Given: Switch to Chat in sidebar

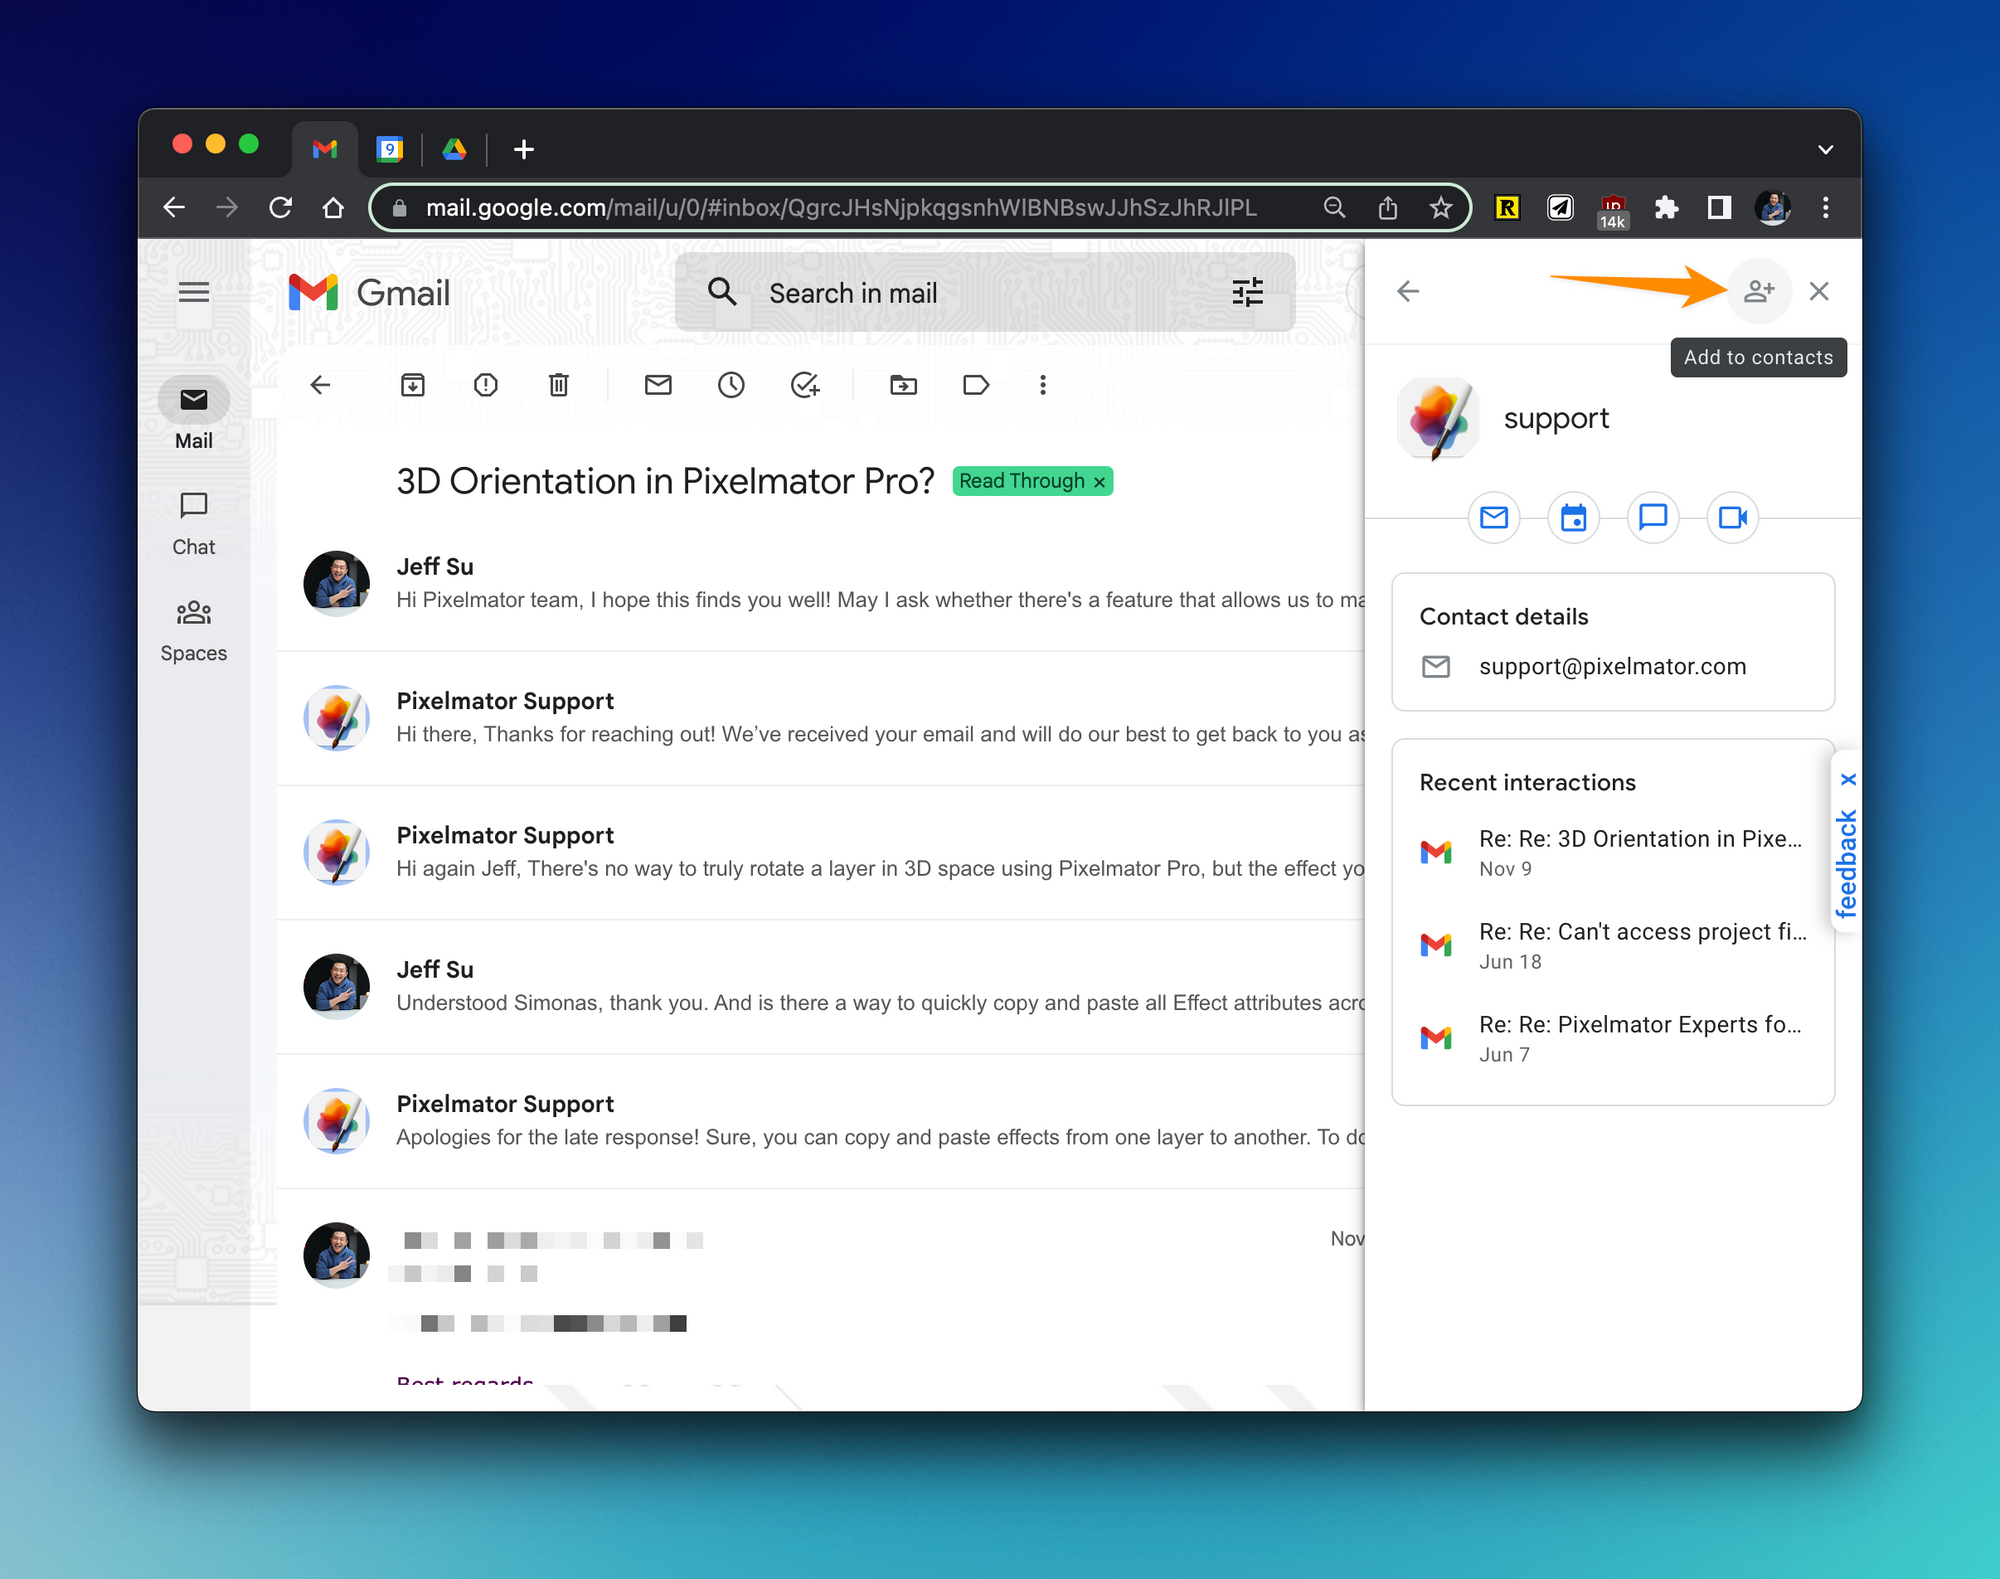Looking at the screenshot, I should coord(194,524).
